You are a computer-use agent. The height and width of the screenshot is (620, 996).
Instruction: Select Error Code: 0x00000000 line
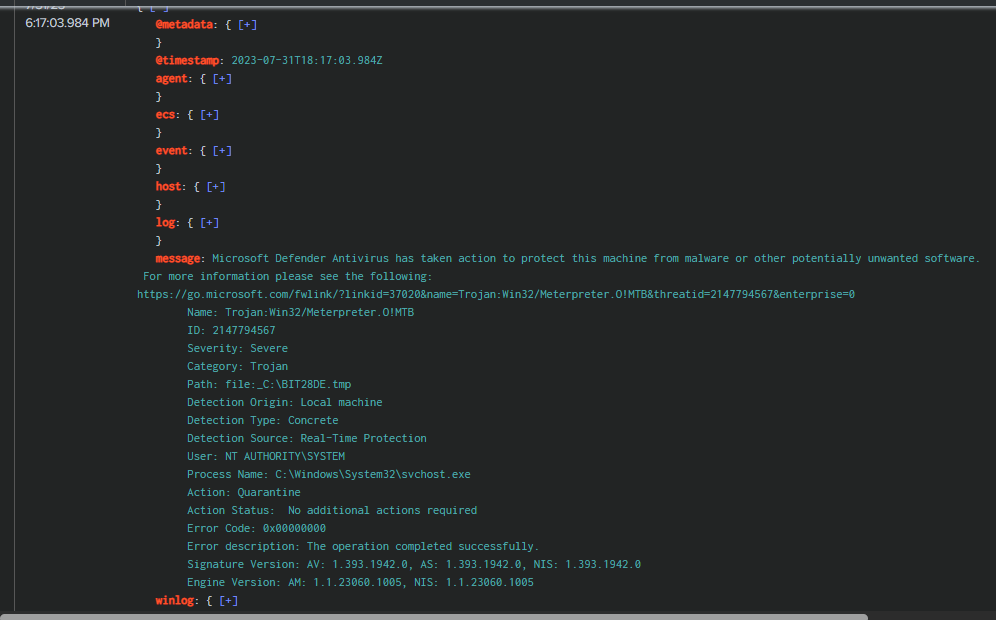[x=257, y=529]
